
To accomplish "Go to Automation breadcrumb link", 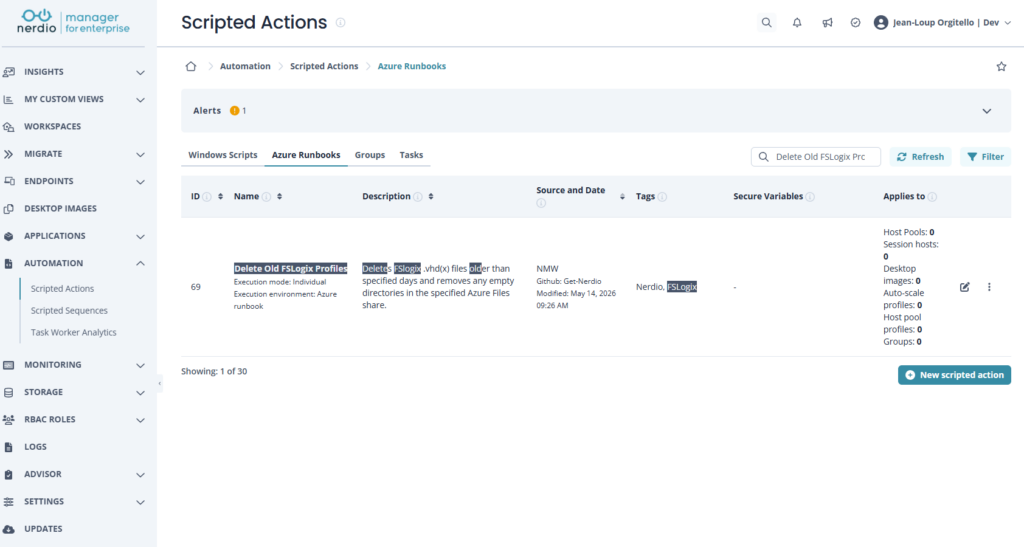I will click(x=245, y=66).
